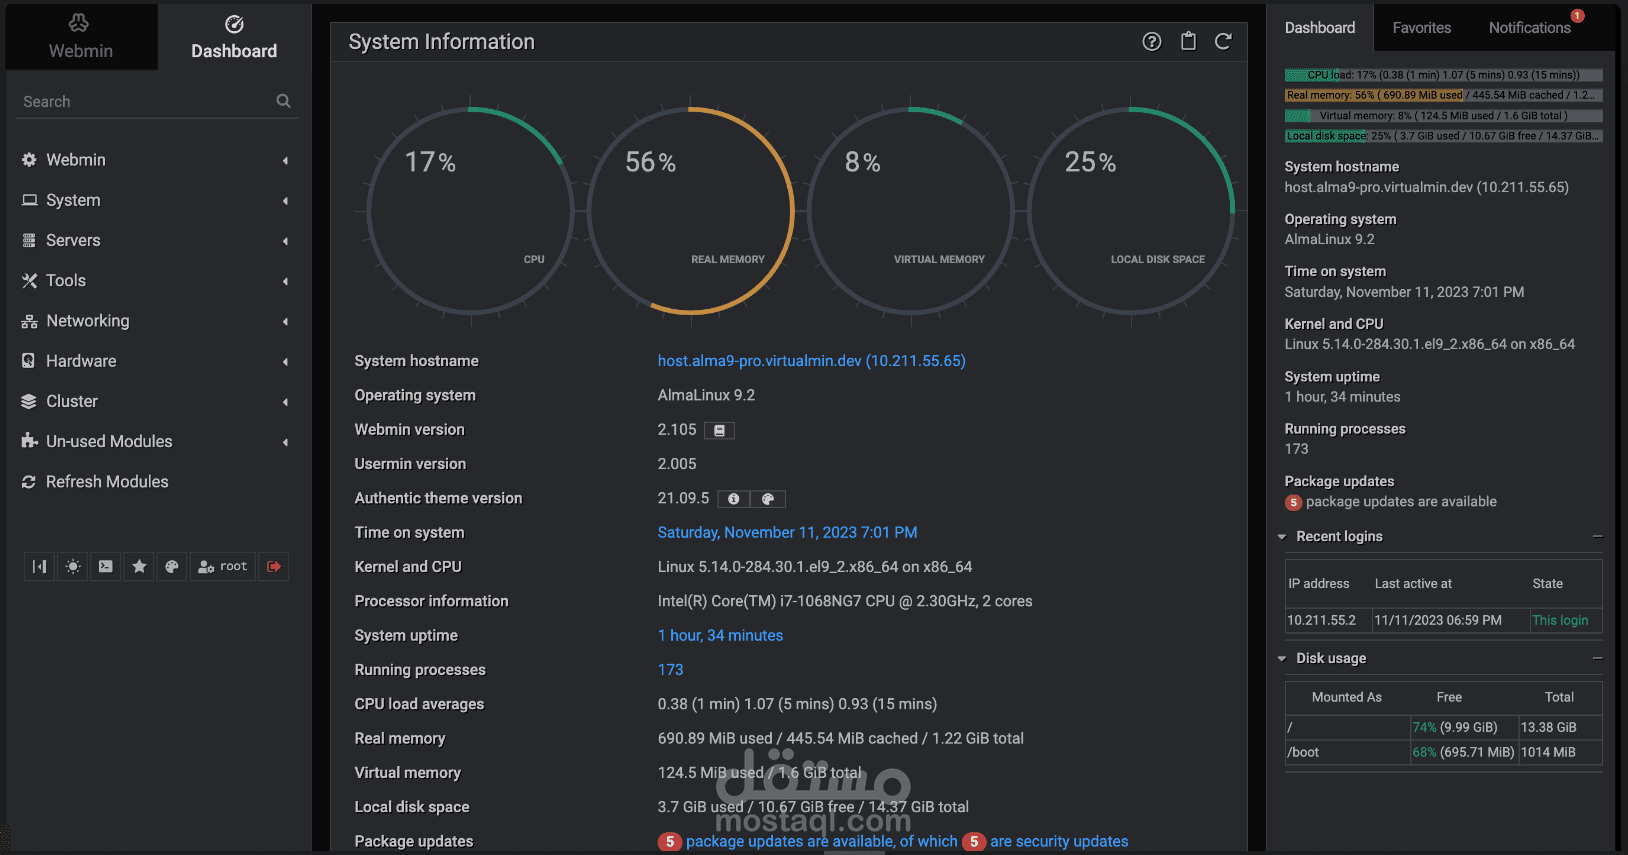Expand the Hardware menu arrow
This screenshot has width=1628, height=855.
tap(285, 361)
